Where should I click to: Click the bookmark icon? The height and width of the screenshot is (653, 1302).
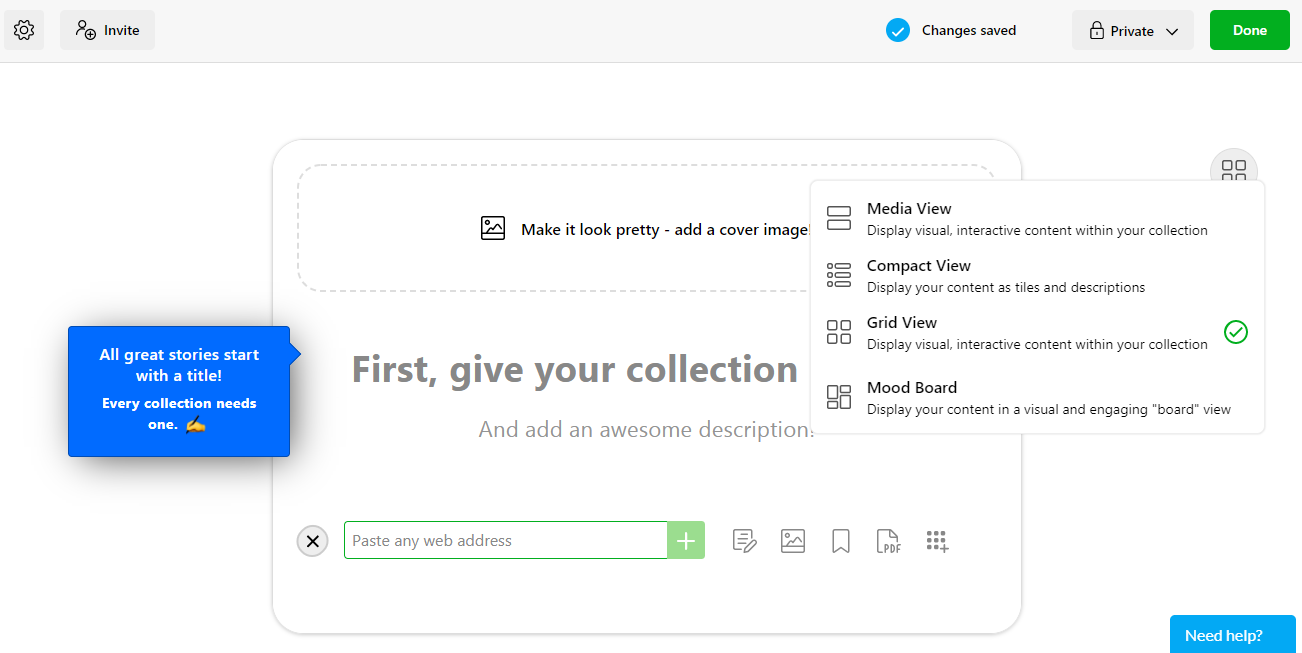click(841, 541)
